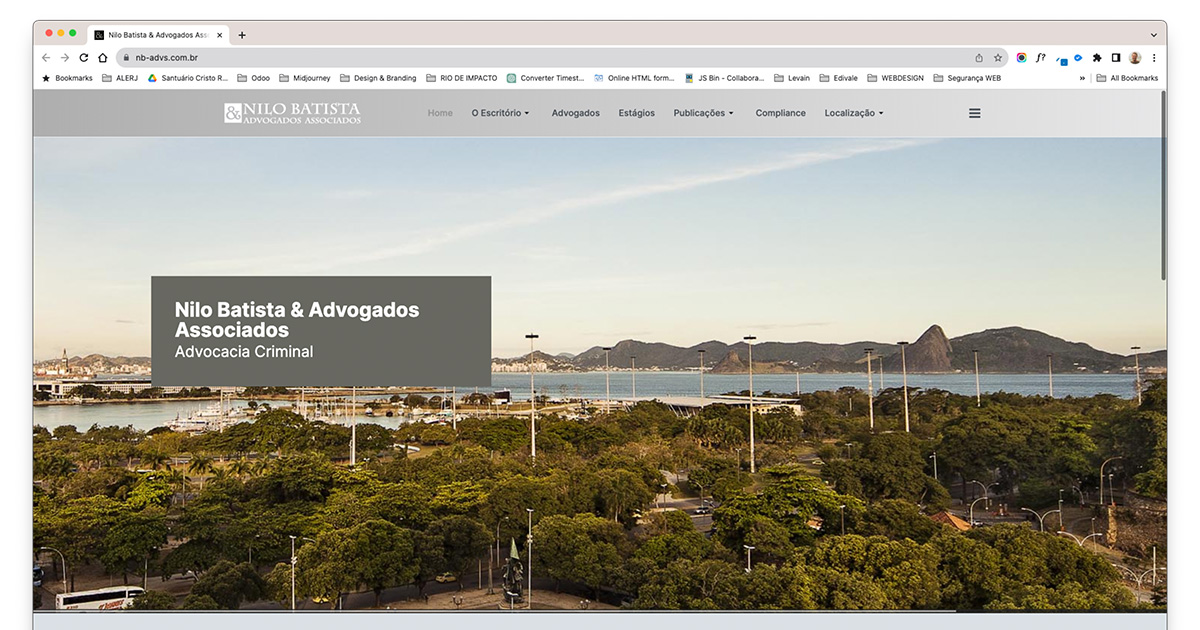The width and height of the screenshot is (1200, 630).
Task: Go to the Compliance page
Action: point(781,113)
